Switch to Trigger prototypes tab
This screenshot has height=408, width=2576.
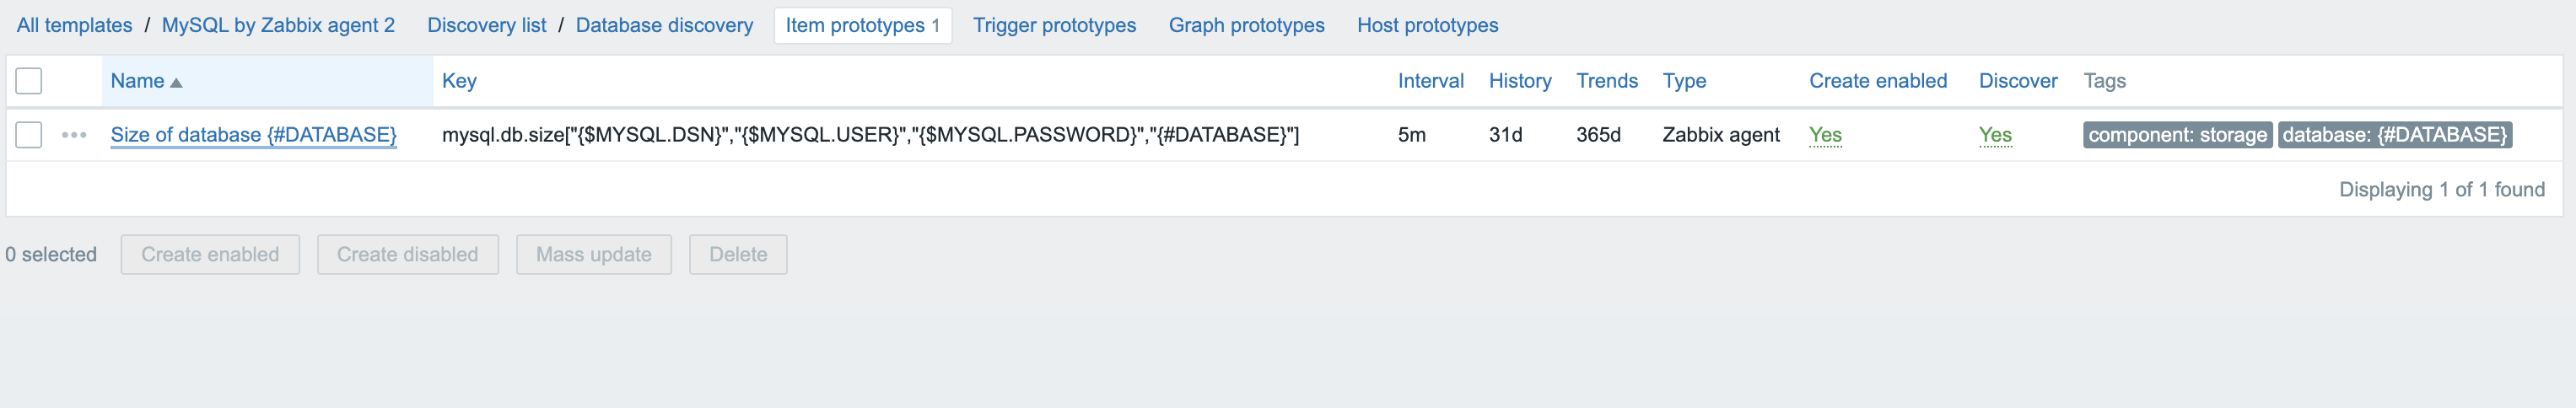pos(1054,25)
